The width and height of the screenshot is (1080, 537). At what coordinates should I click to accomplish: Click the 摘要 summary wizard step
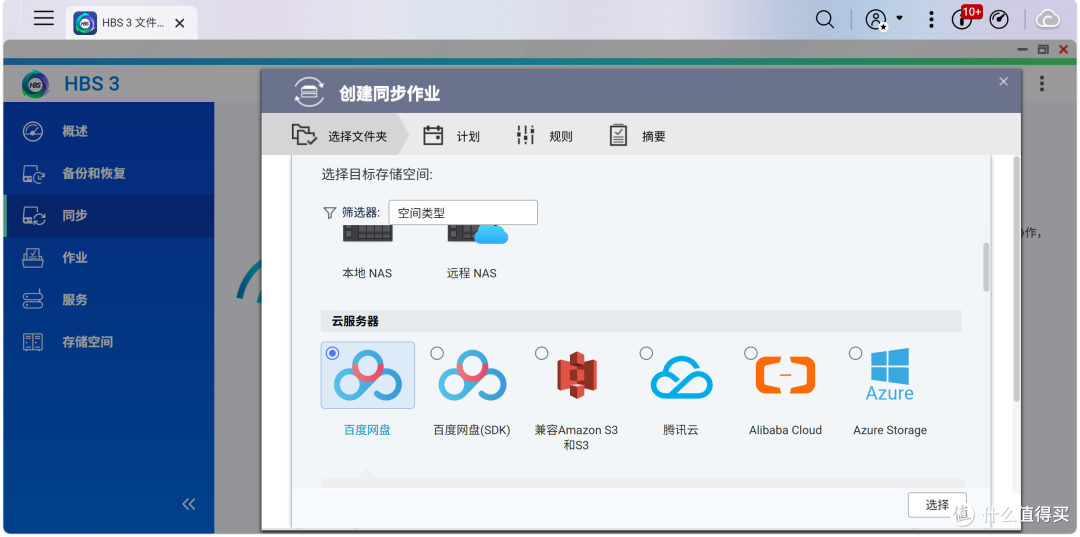pyautogui.click(x=638, y=136)
